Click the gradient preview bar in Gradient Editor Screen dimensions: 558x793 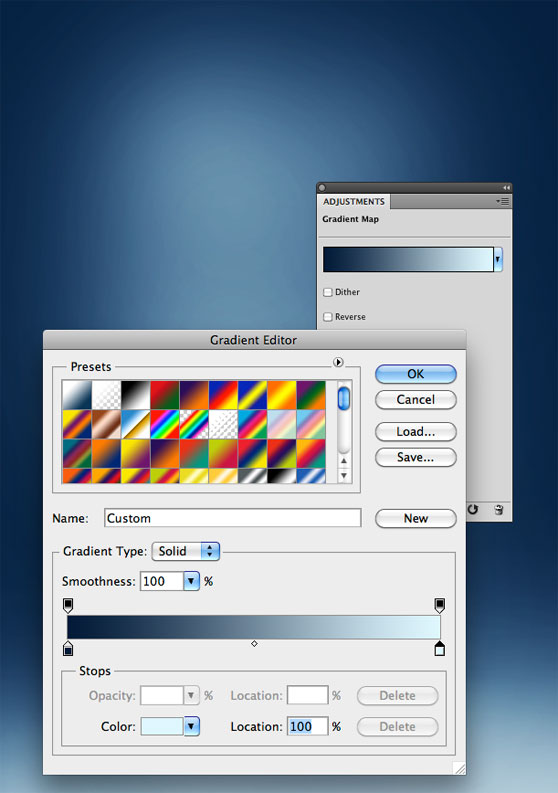pos(254,627)
